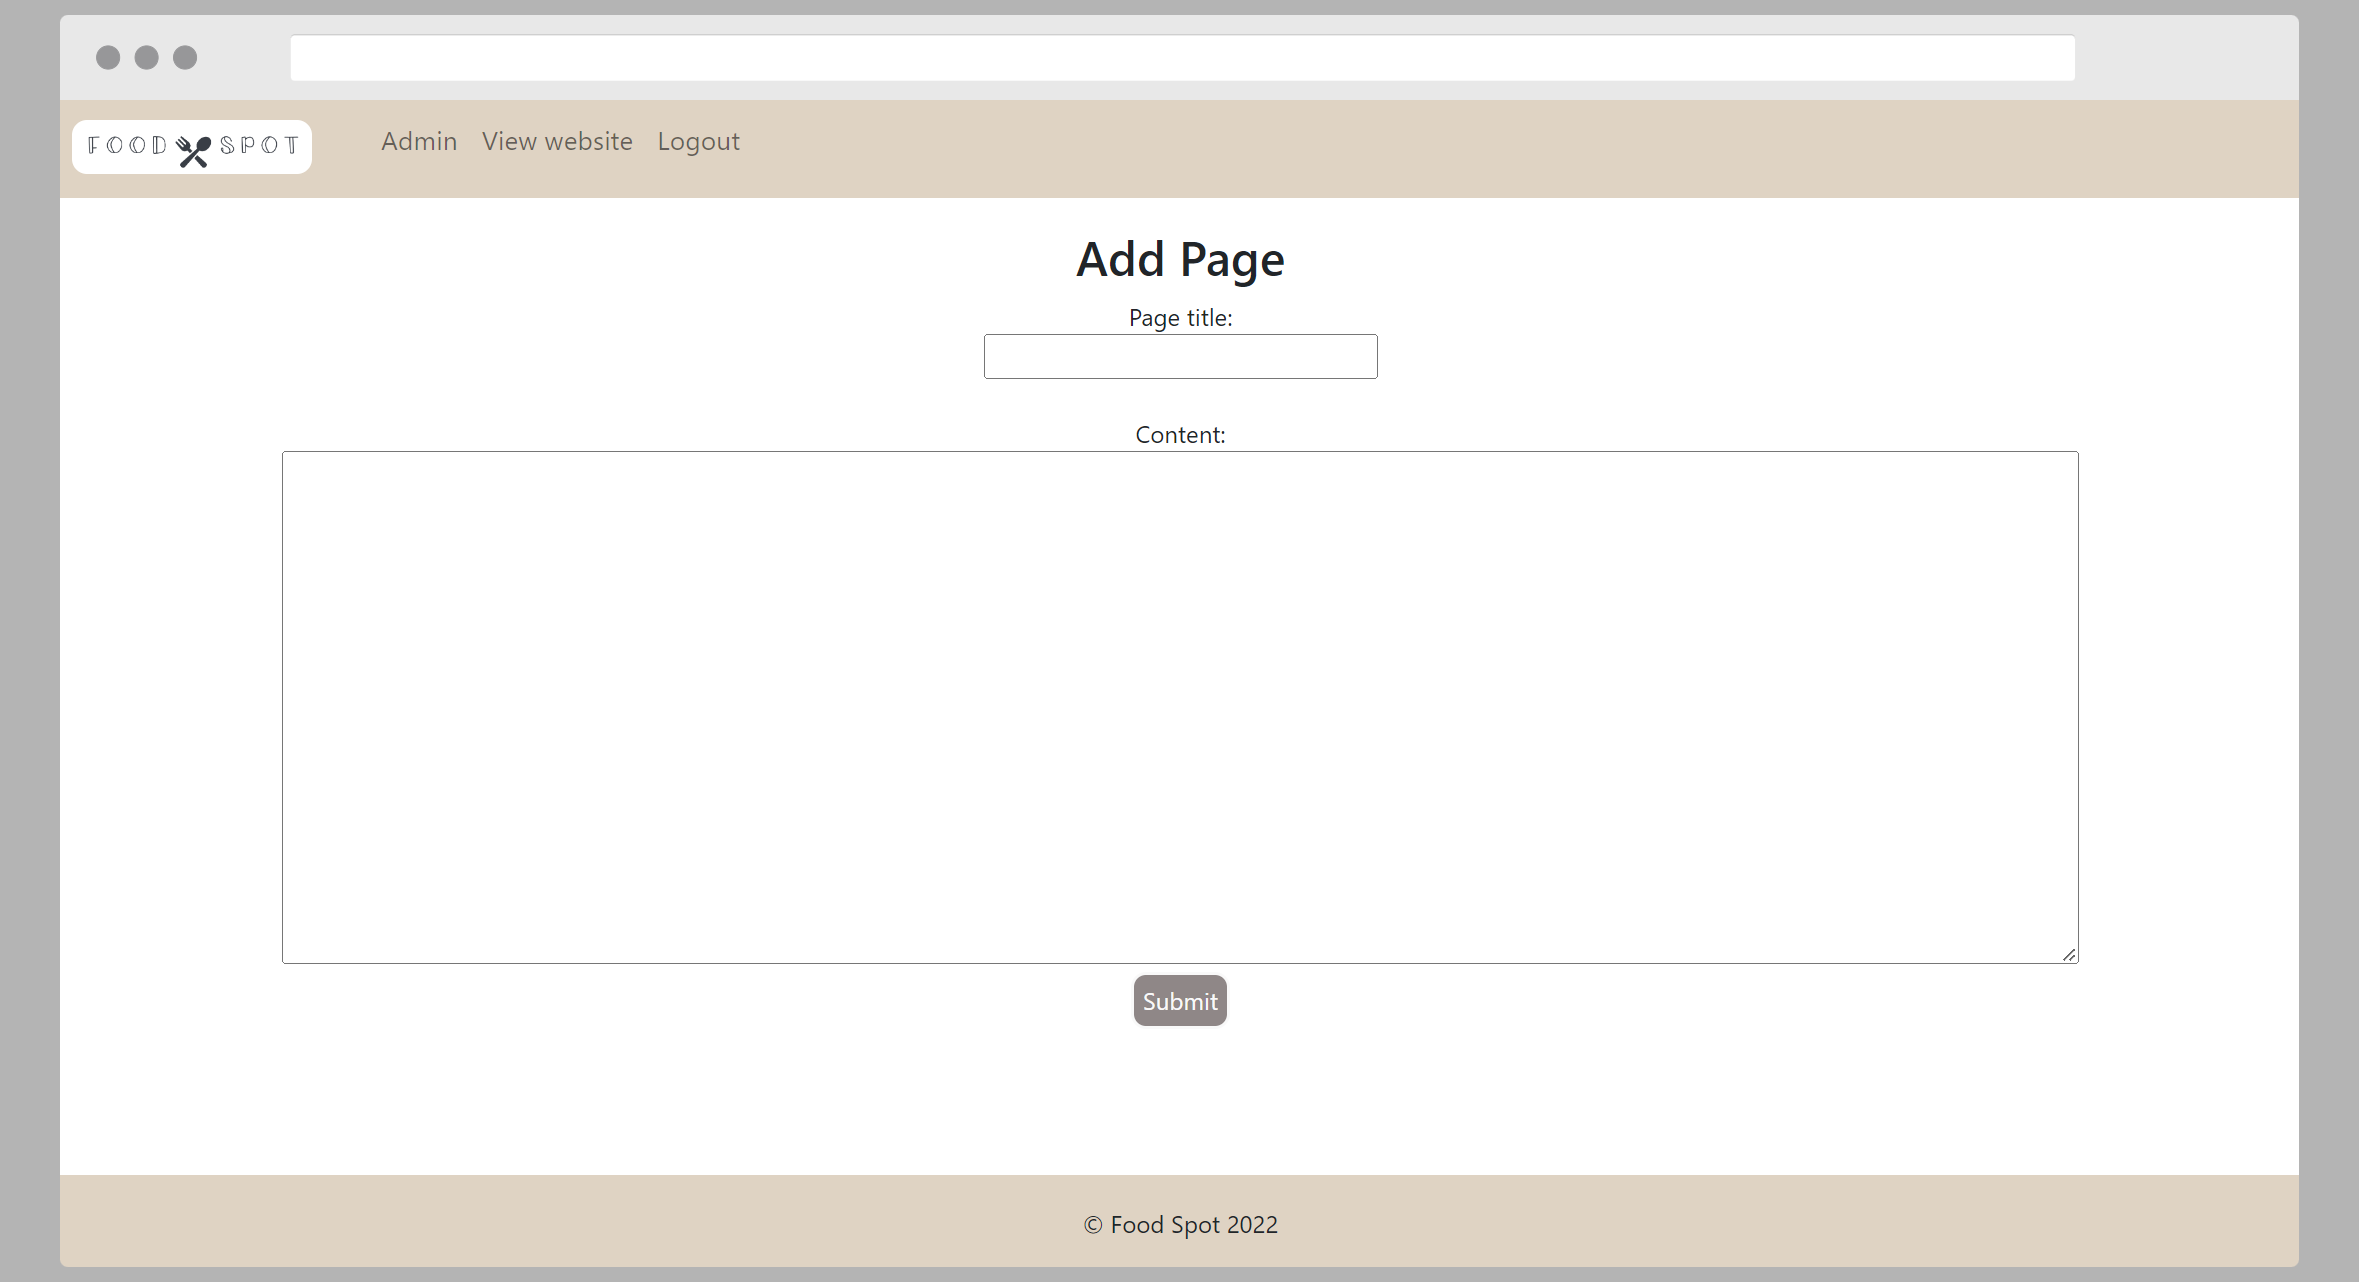Click the Add Page heading

pyautogui.click(x=1180, y=260)
